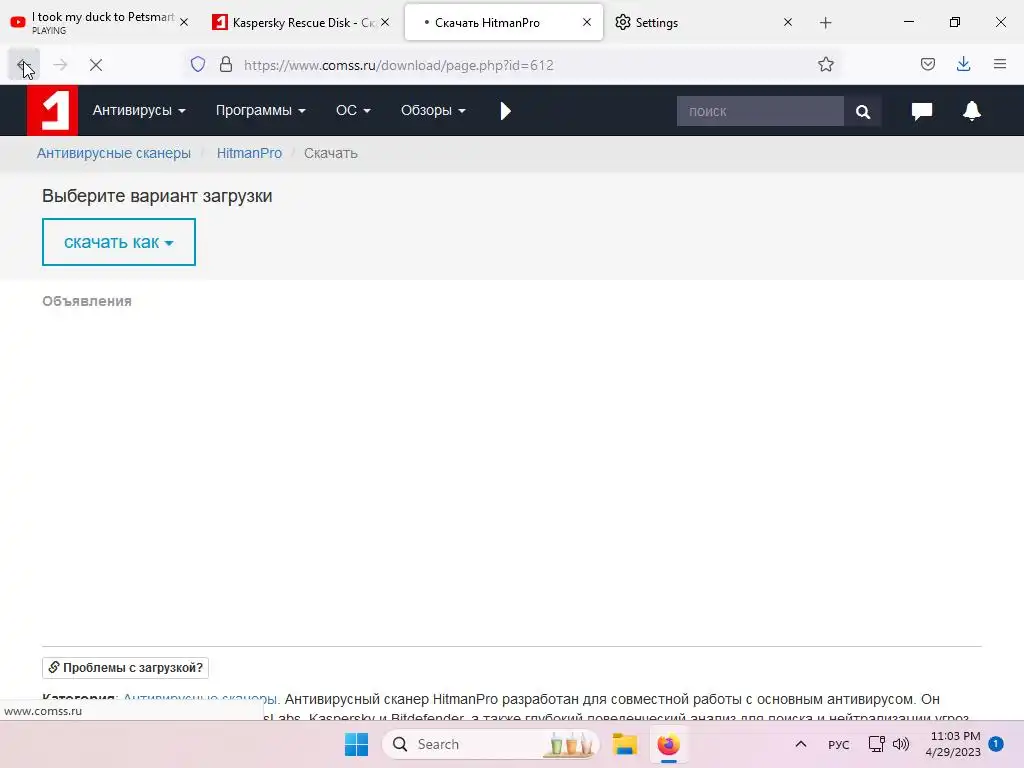
Task: Switch to Kaspersky Rescue Disk tab
Action: [293, 22]
